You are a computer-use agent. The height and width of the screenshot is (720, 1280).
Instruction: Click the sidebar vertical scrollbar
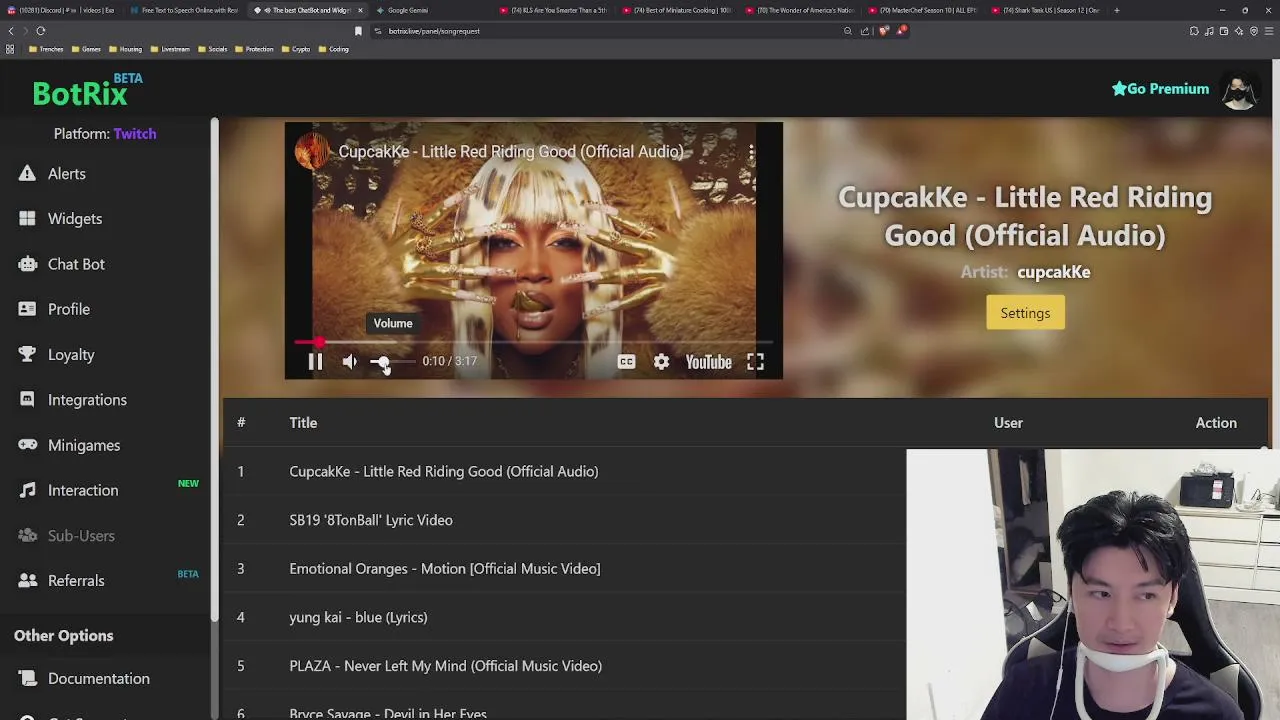point(214,370)
